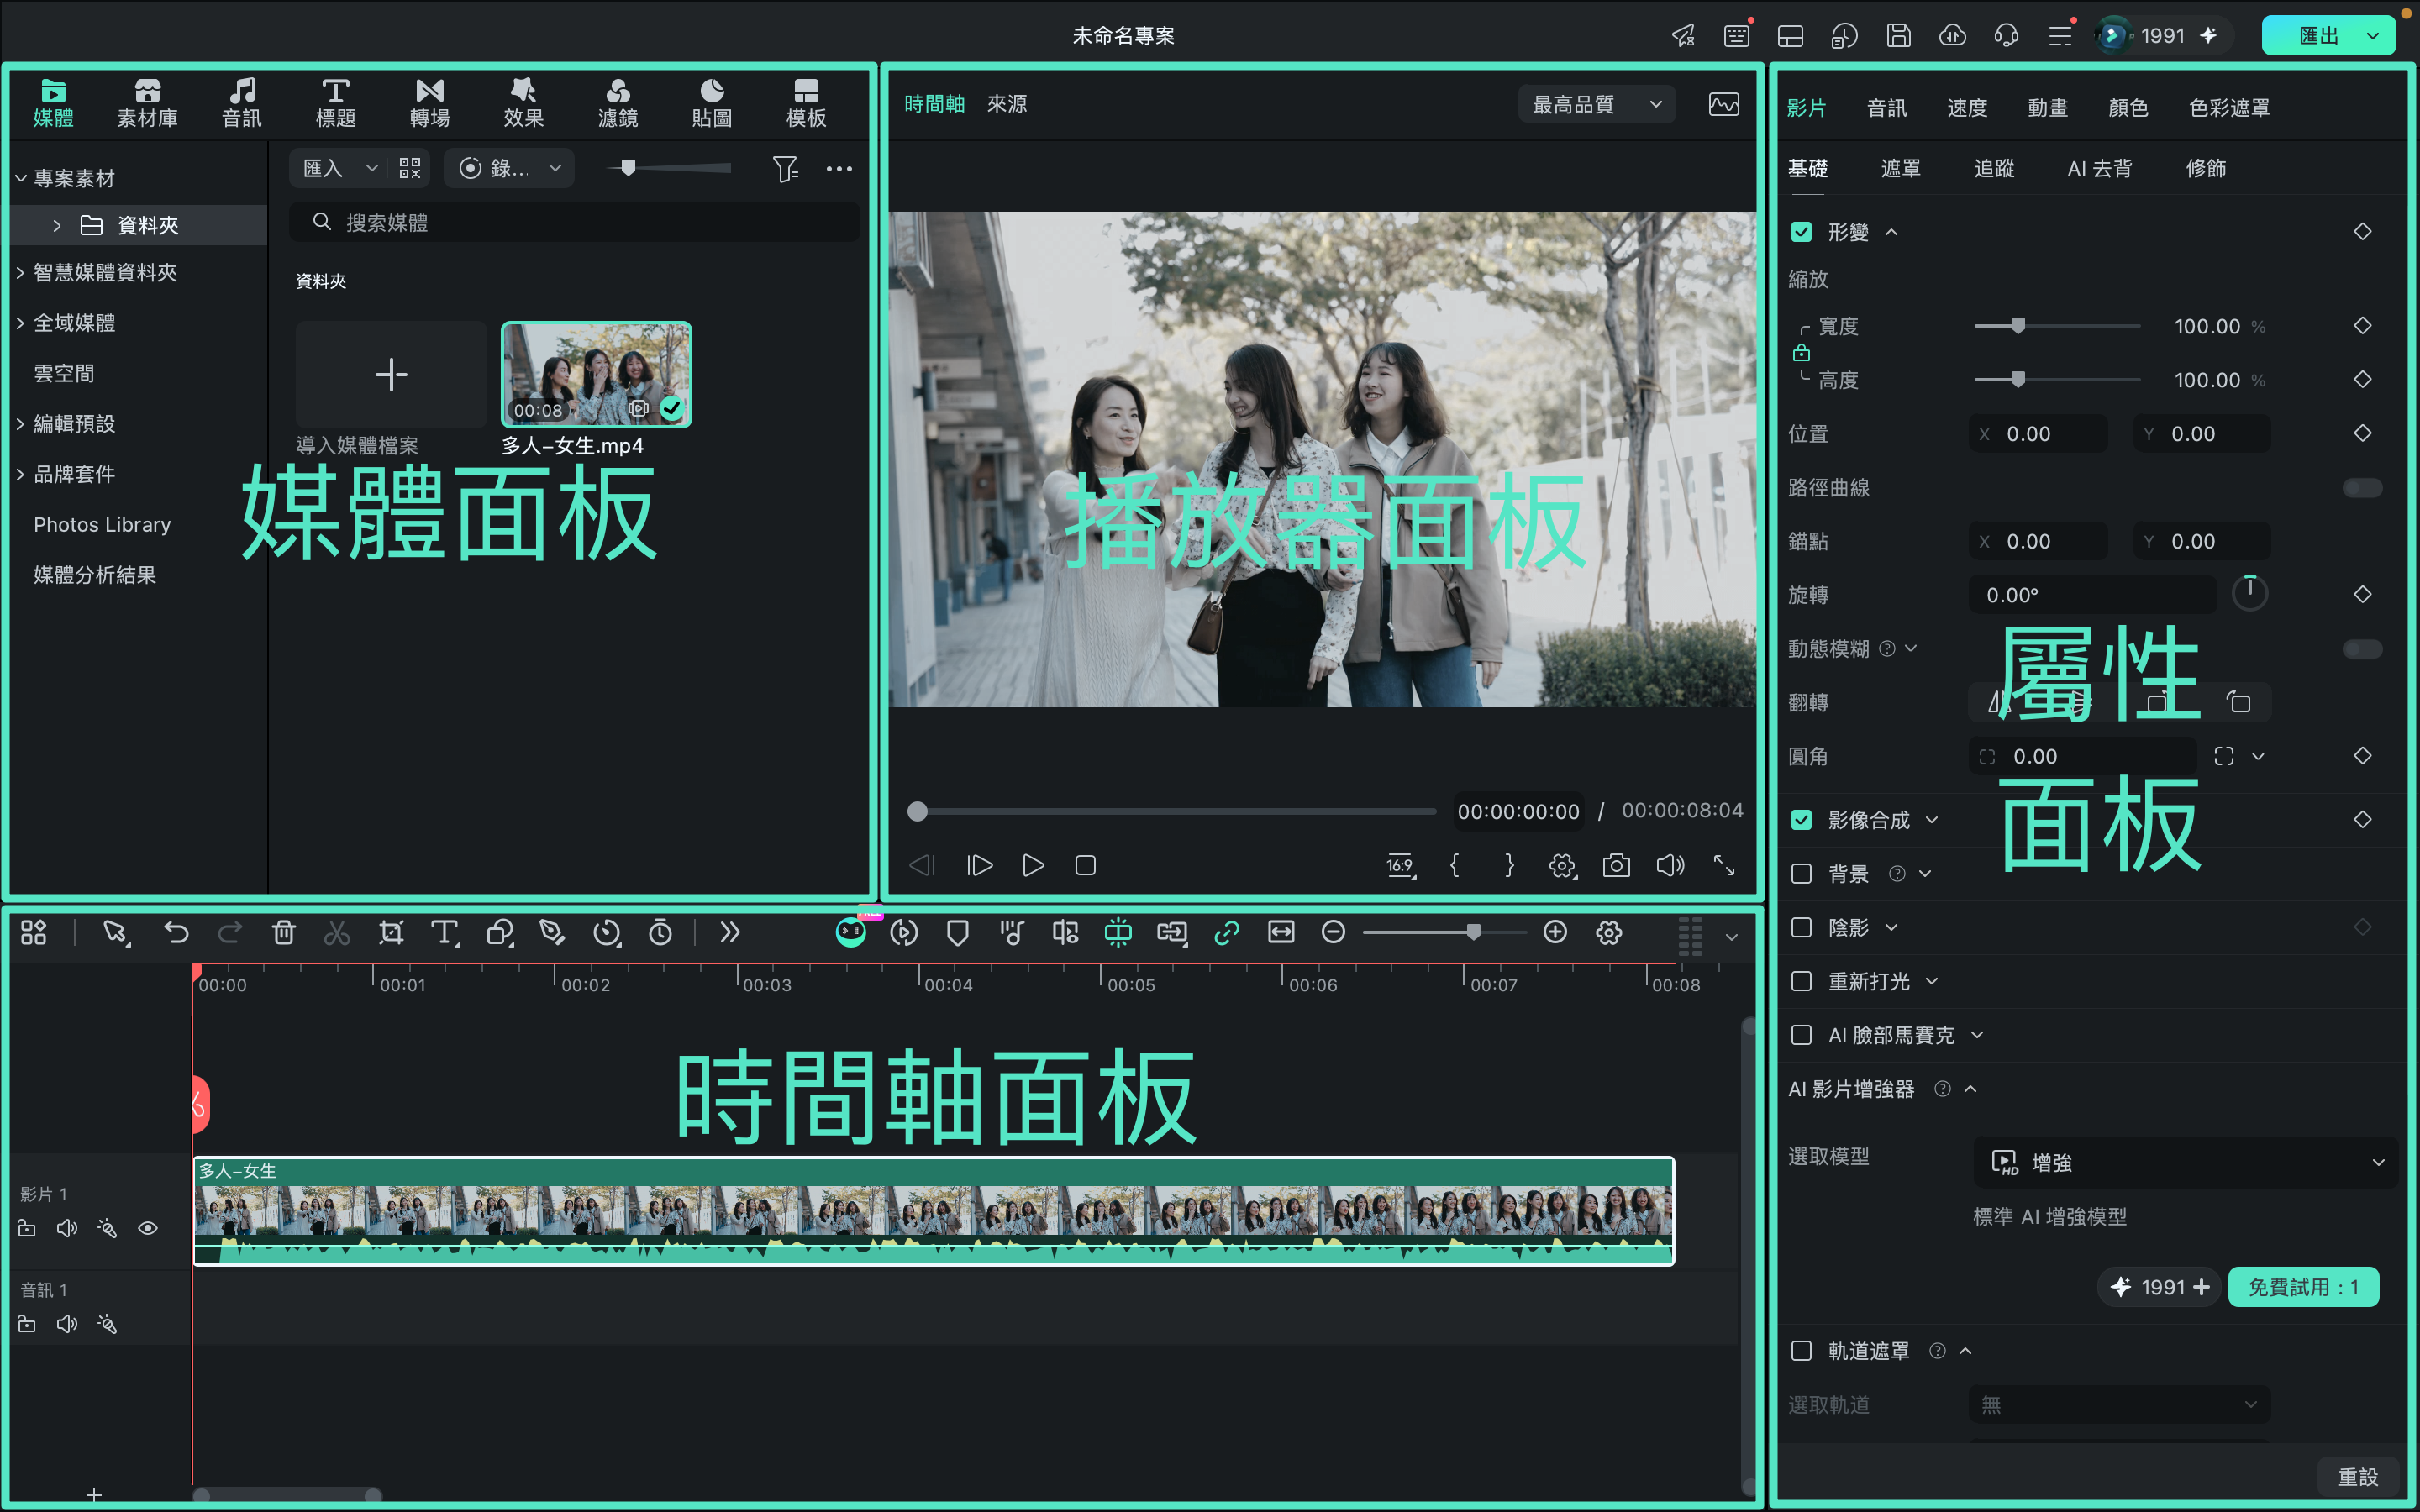Play the video in the player
The image size is (2420, 1512).
click(1033, 865)
